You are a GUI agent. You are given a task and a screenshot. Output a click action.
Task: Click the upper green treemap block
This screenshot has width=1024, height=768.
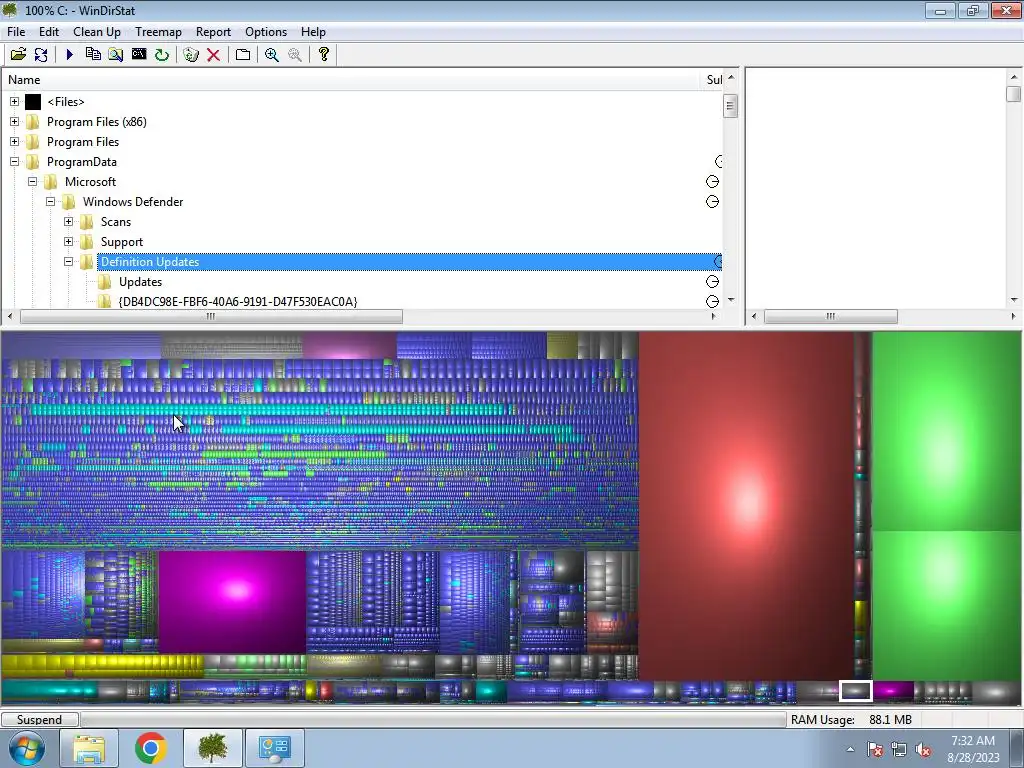click(947, 431)
